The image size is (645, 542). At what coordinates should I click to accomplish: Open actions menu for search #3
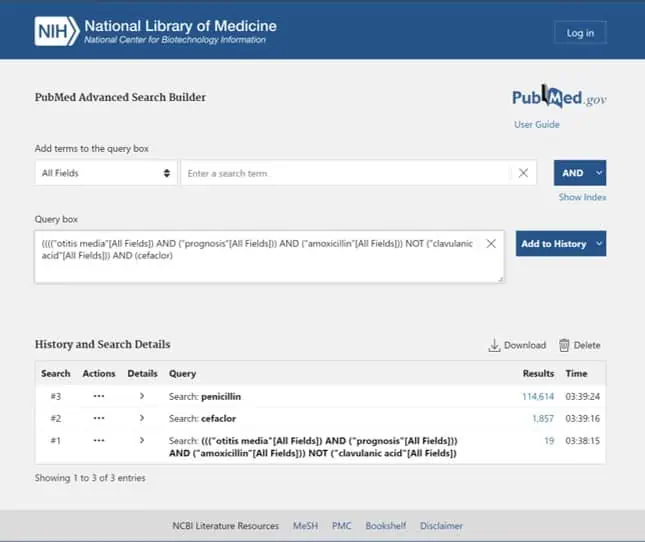99,396
